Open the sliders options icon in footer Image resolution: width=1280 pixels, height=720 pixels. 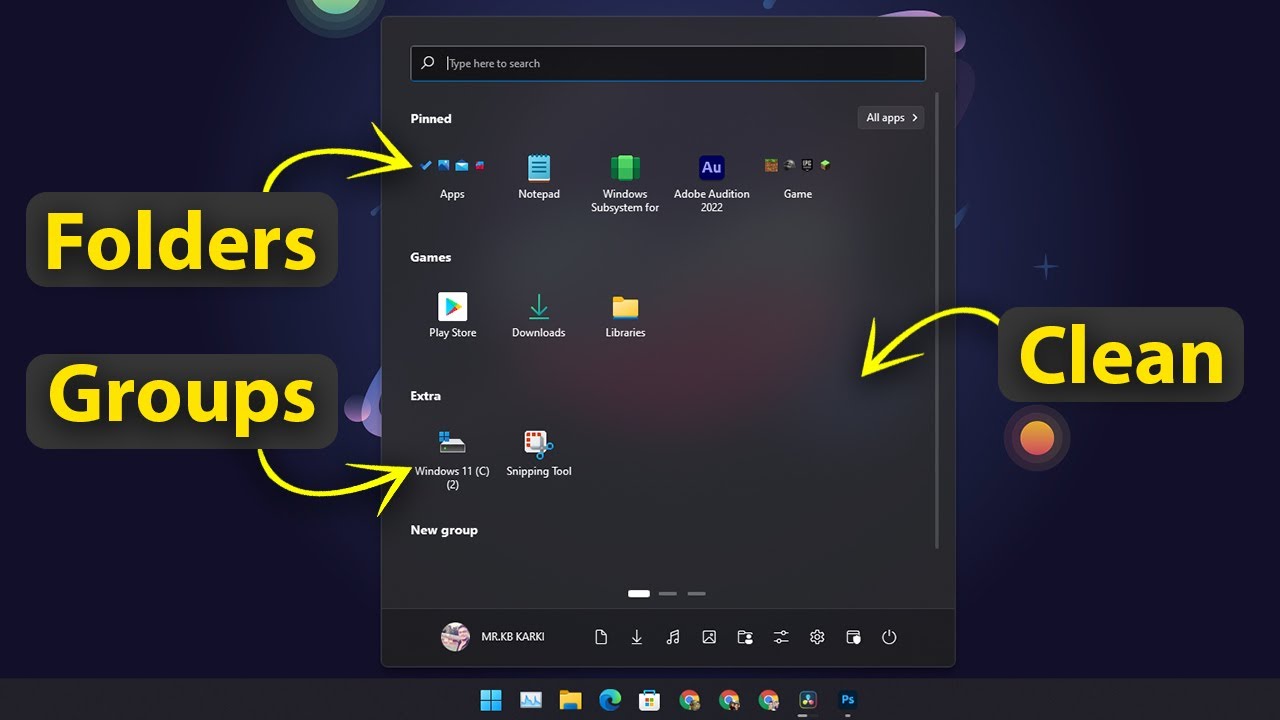pyautogui.click(x=781, y=637)
